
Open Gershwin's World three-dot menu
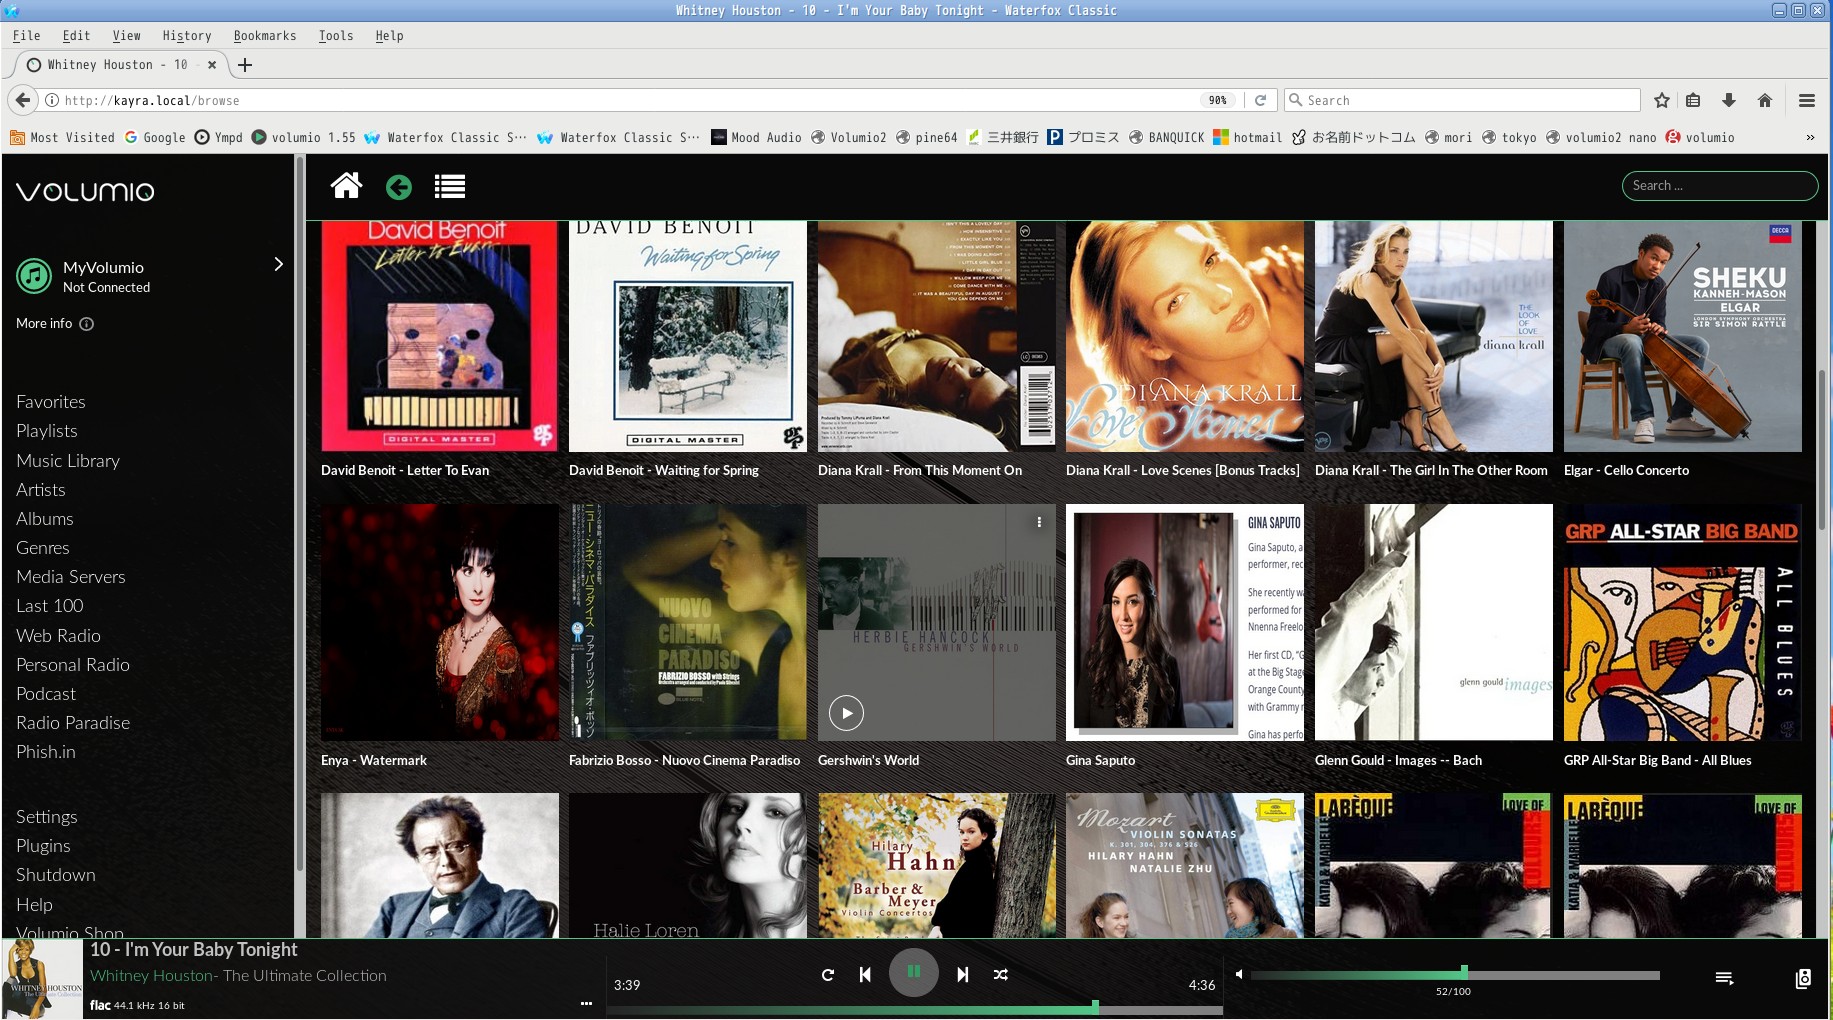pos(1039,522)
